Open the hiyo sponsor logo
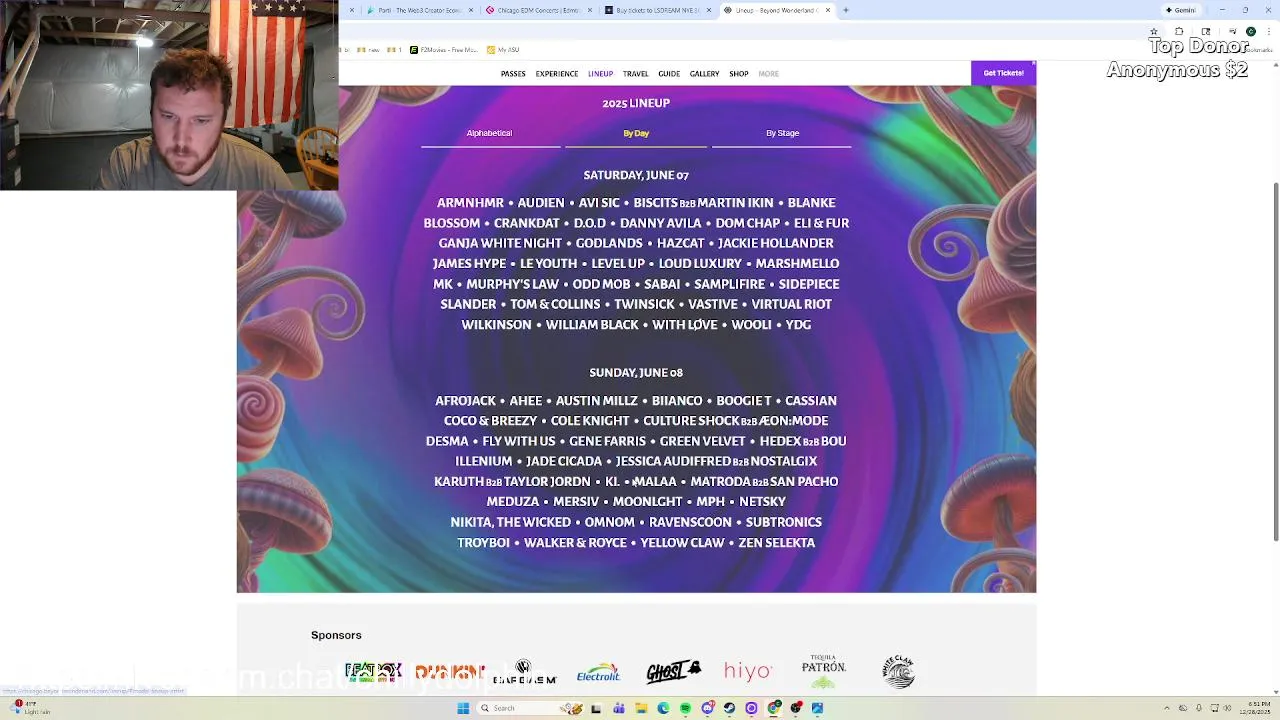The image size is (1280, 720). (x=748, y=671)
